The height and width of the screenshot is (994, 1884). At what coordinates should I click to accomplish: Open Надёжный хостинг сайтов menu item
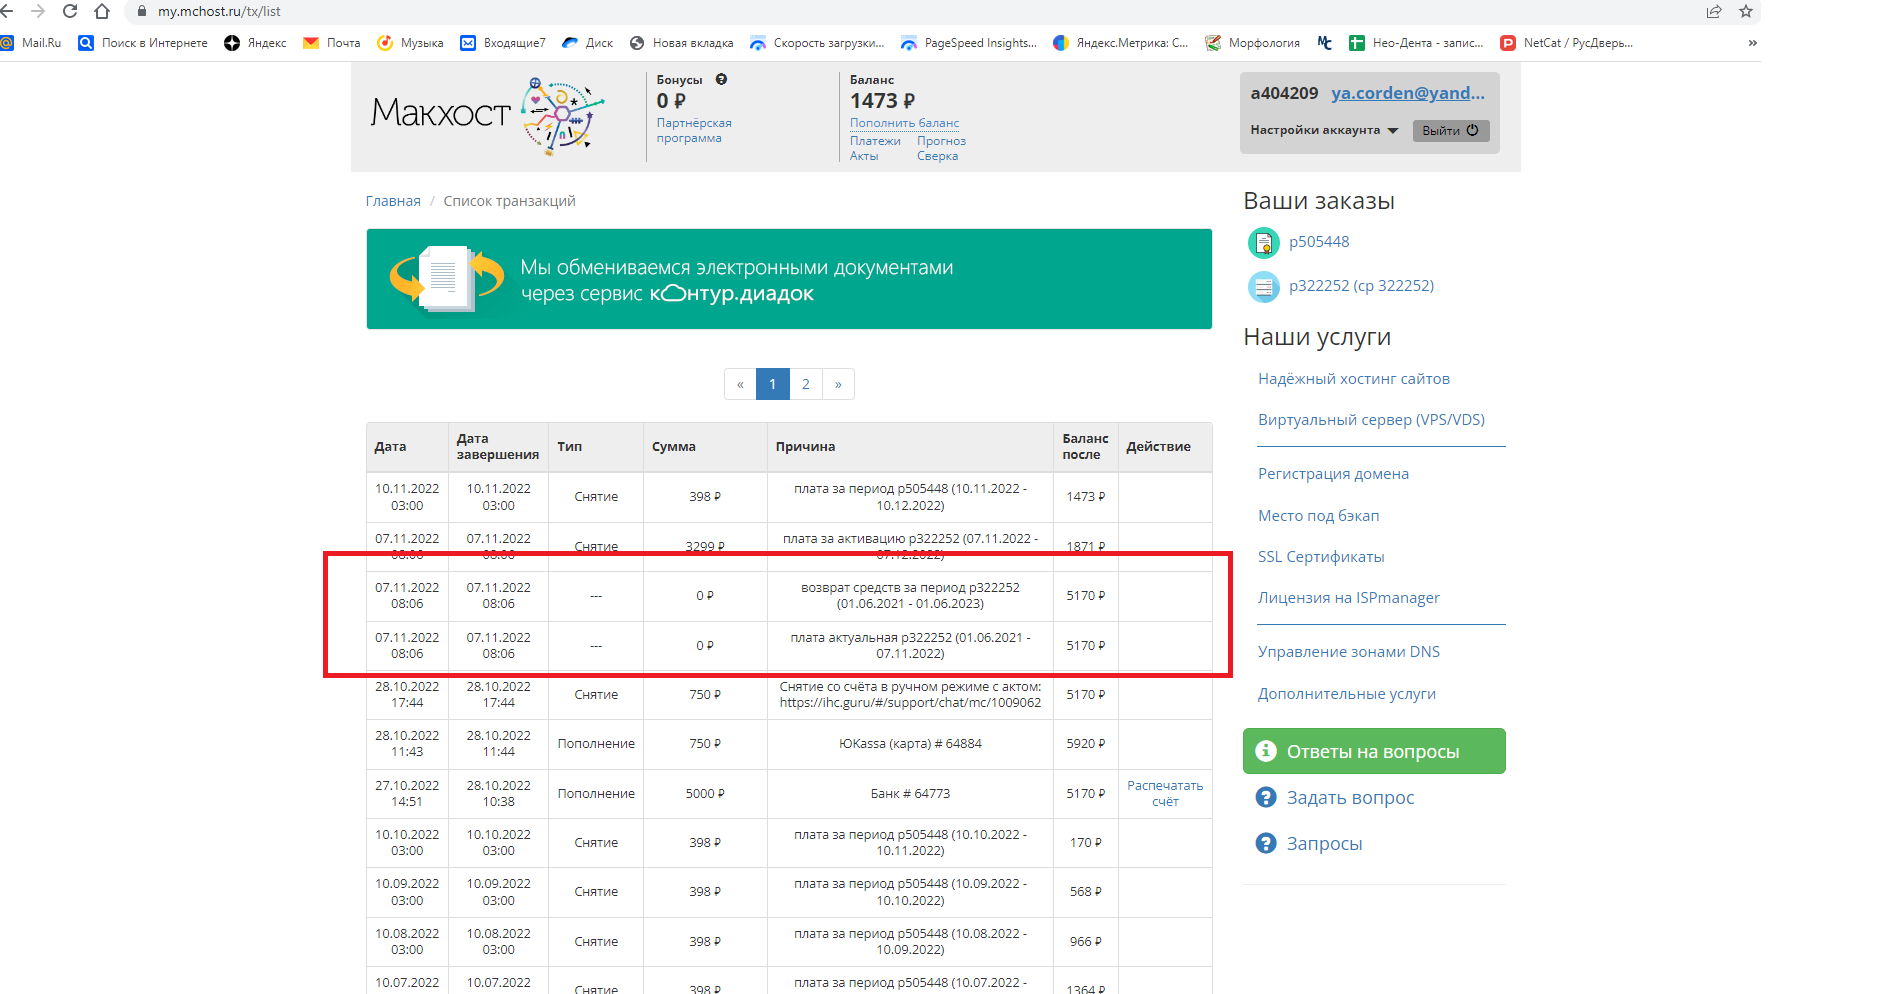(x=1354, y=379)
